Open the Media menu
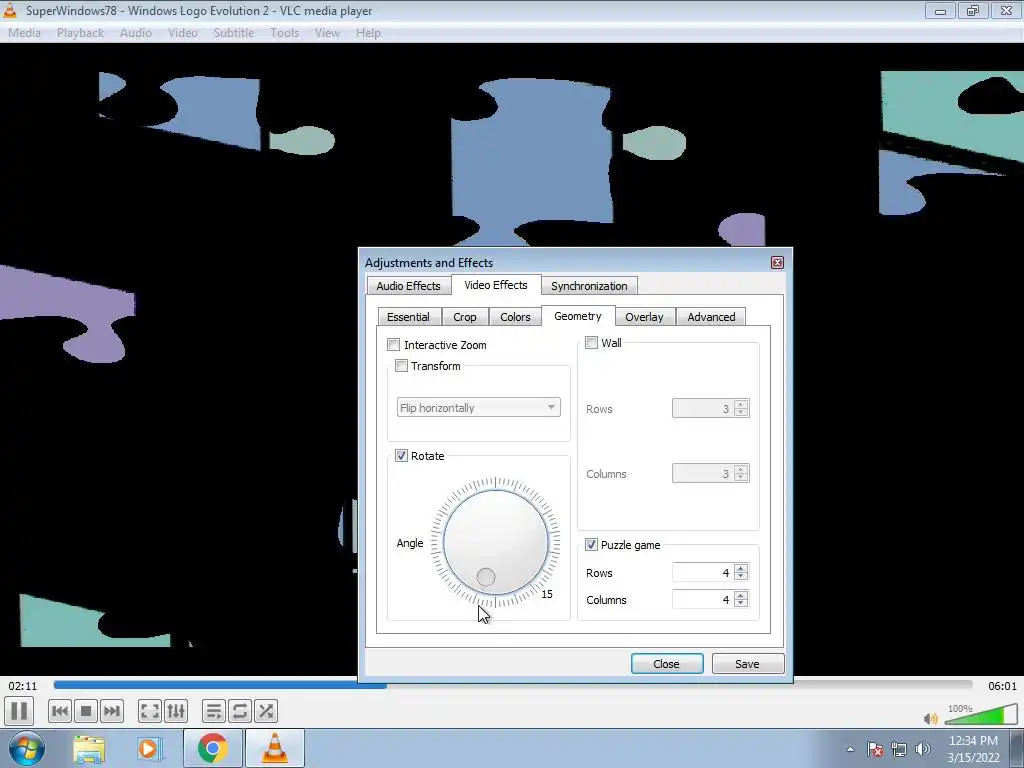This screenshot has width=1024, height=768. click(24, 33)
